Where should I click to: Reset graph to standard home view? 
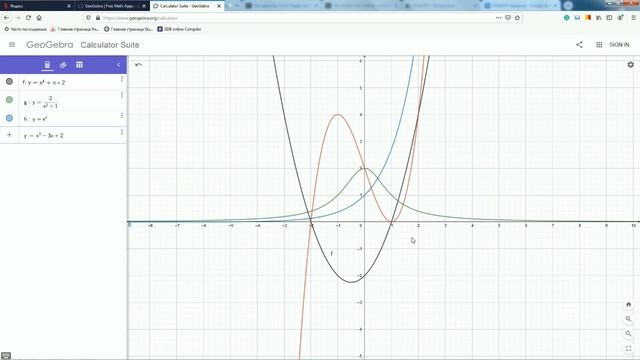629,304
